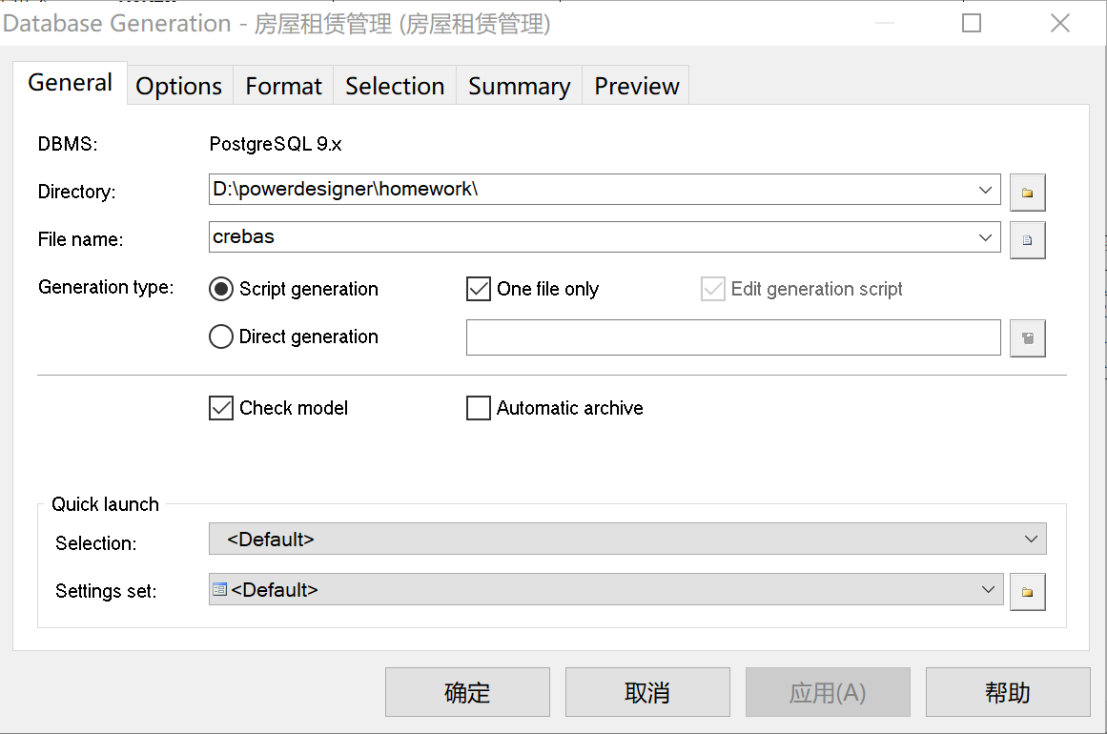Click the File name browse file icon

(x=1027, y=240)
